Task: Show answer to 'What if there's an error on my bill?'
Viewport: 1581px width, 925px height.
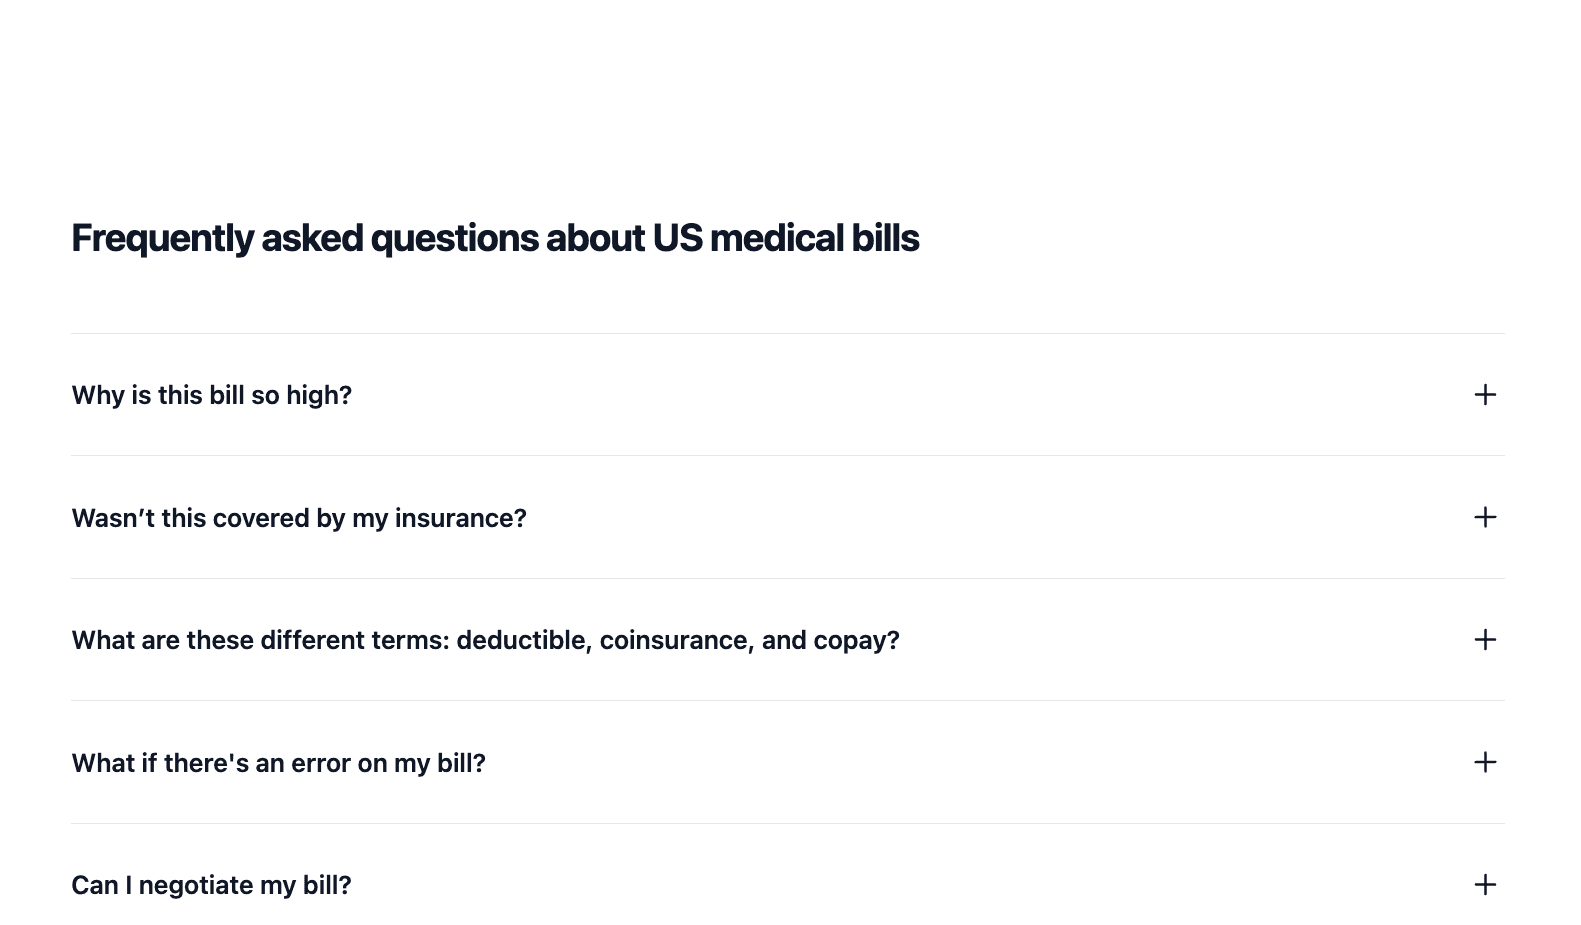Action: pos(278,763)
